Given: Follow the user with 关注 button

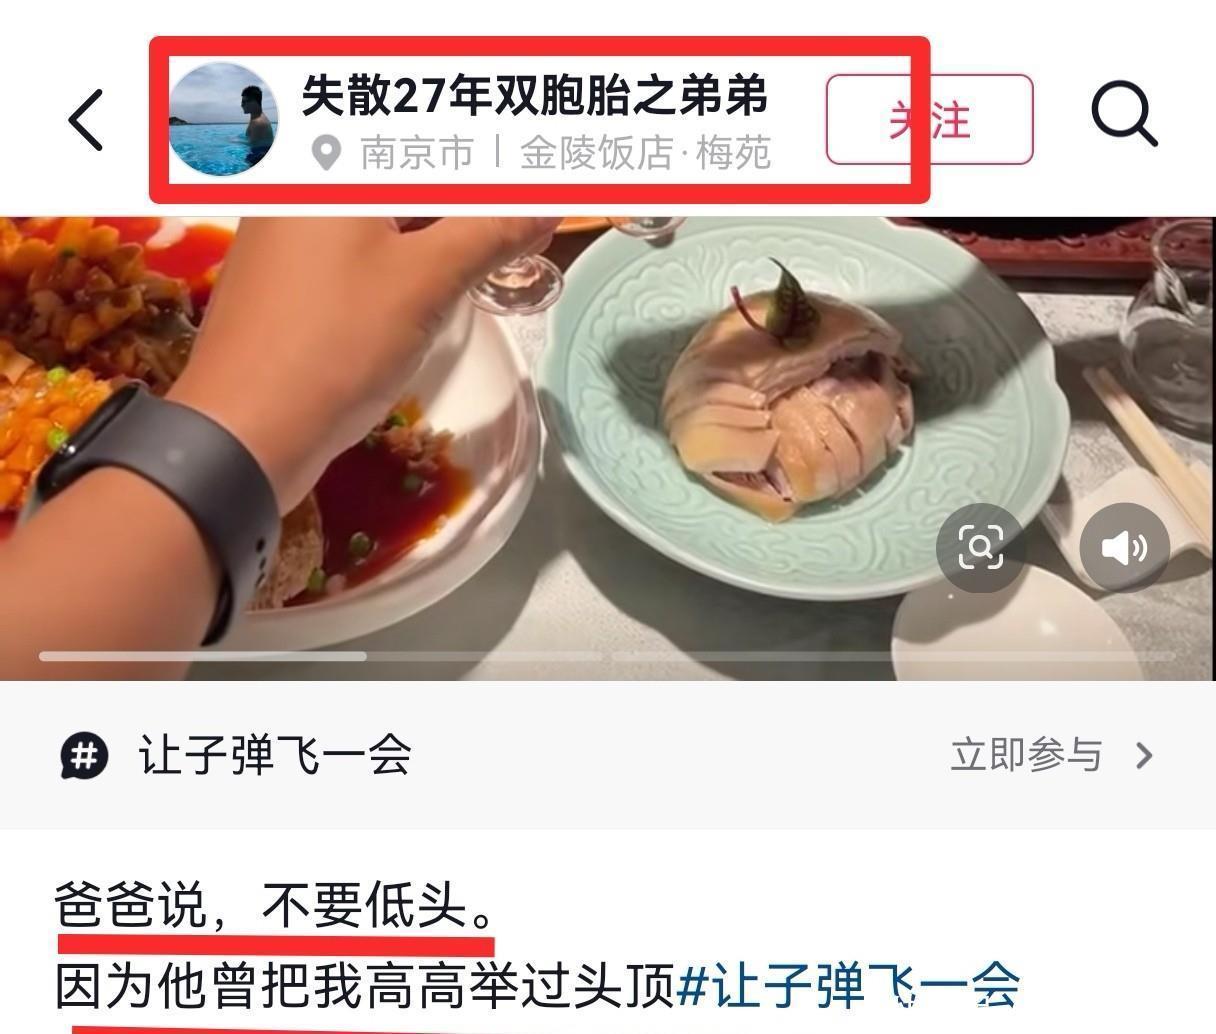Looking at the screenshot, I should tap(929, 119).
